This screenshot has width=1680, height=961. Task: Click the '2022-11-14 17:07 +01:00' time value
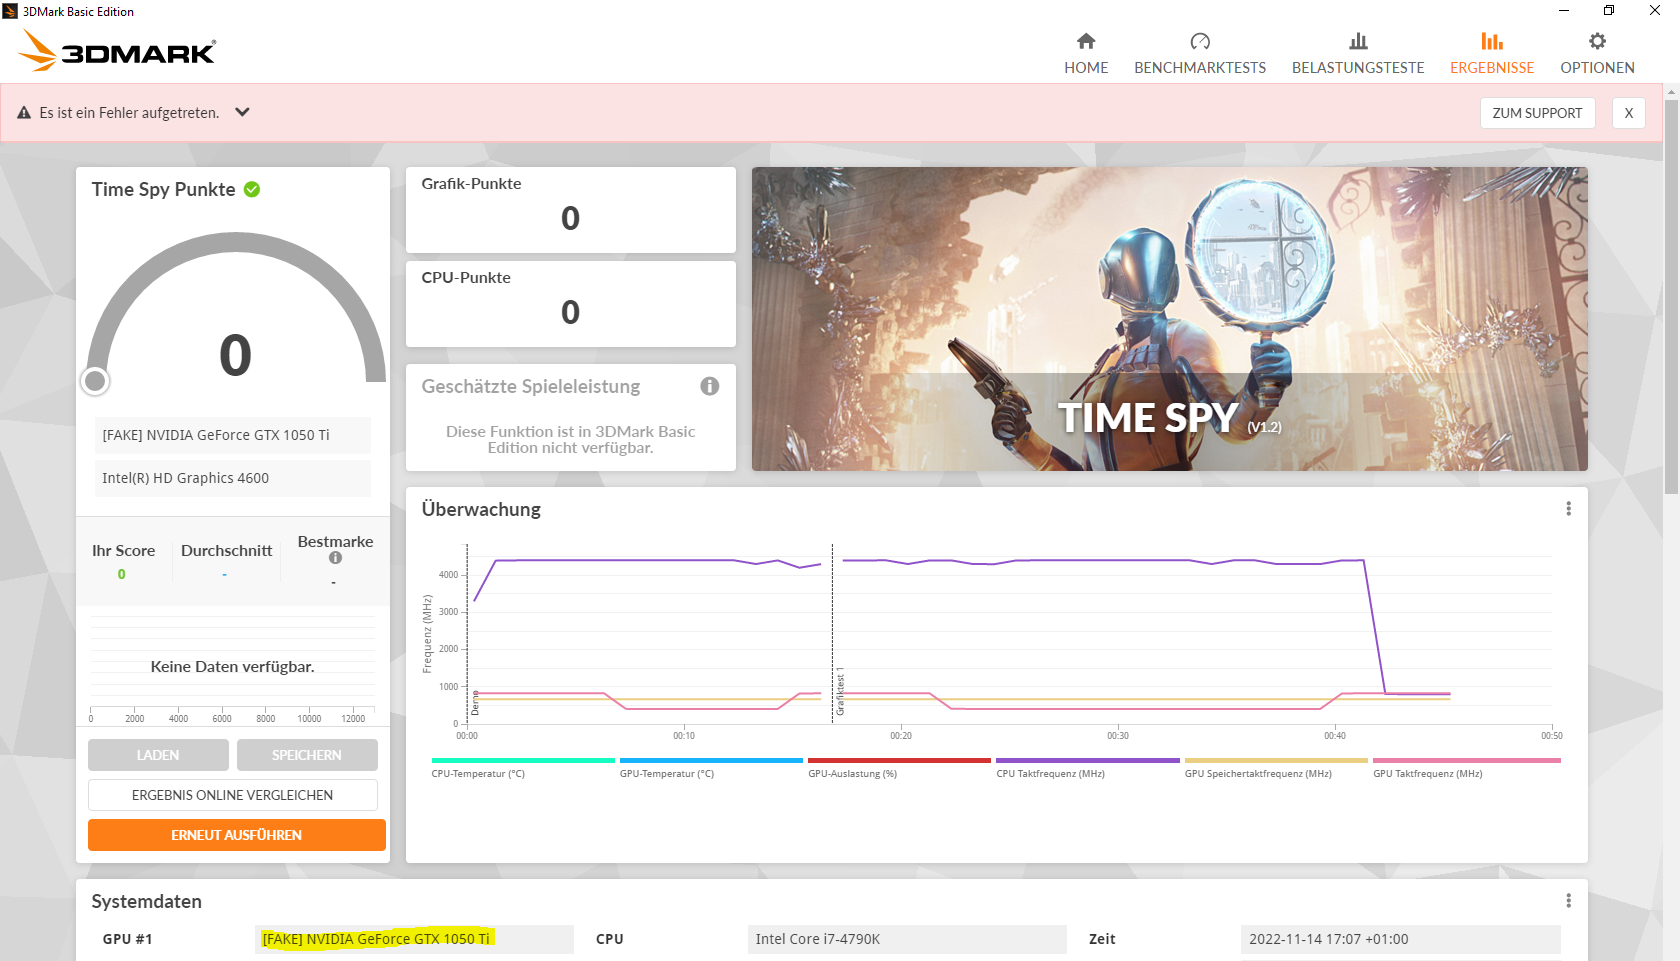click(x=1400, y=939)
